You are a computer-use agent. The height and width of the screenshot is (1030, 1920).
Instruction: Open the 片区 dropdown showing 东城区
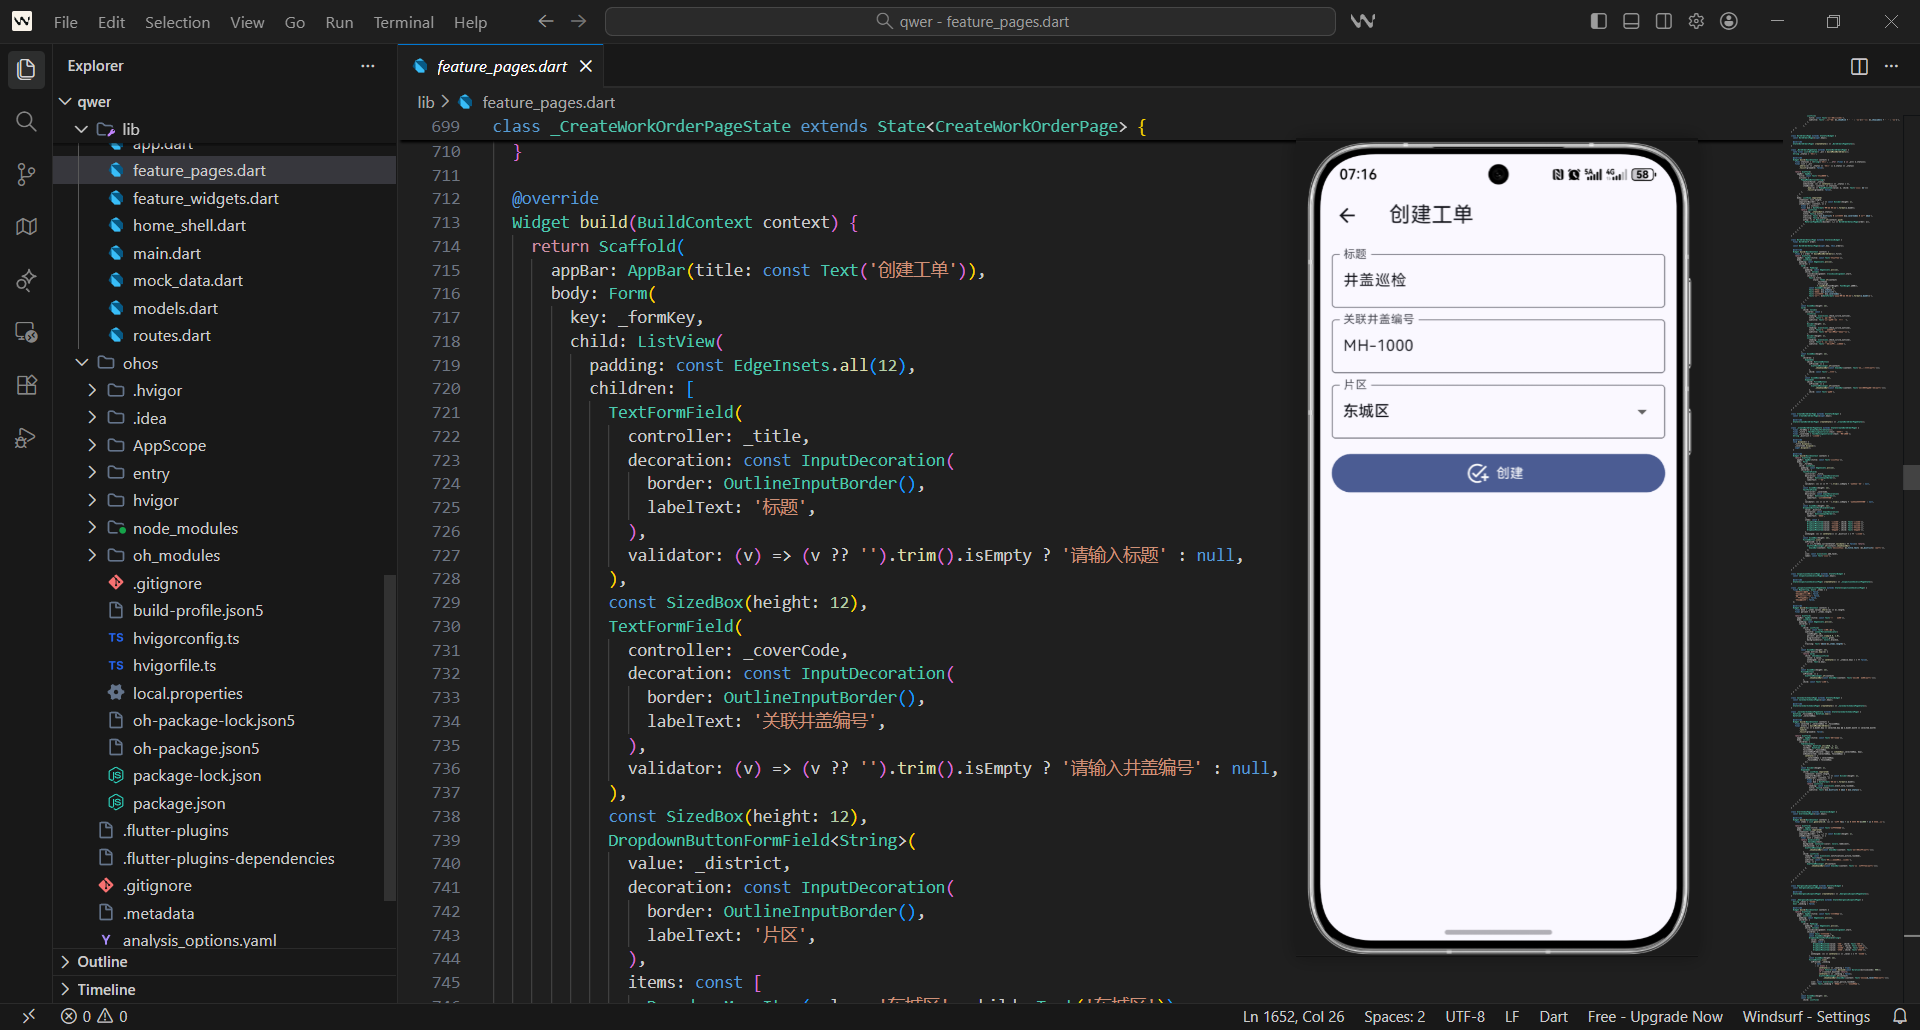click(1497, 411)
